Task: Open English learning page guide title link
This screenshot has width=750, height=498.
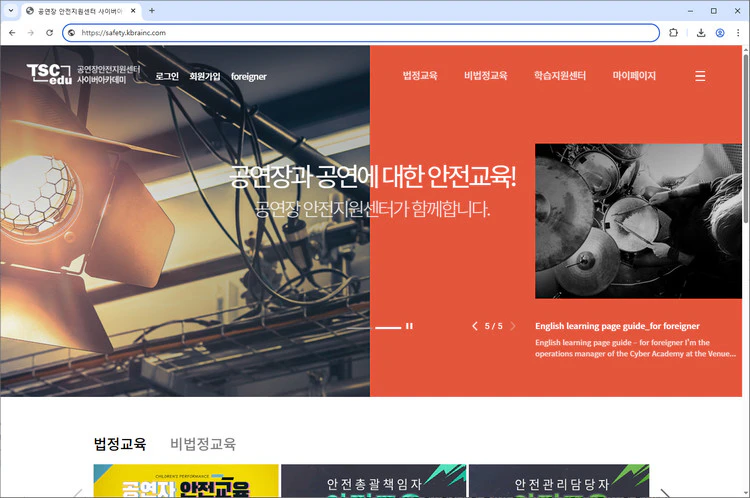Action: [617, 326]
